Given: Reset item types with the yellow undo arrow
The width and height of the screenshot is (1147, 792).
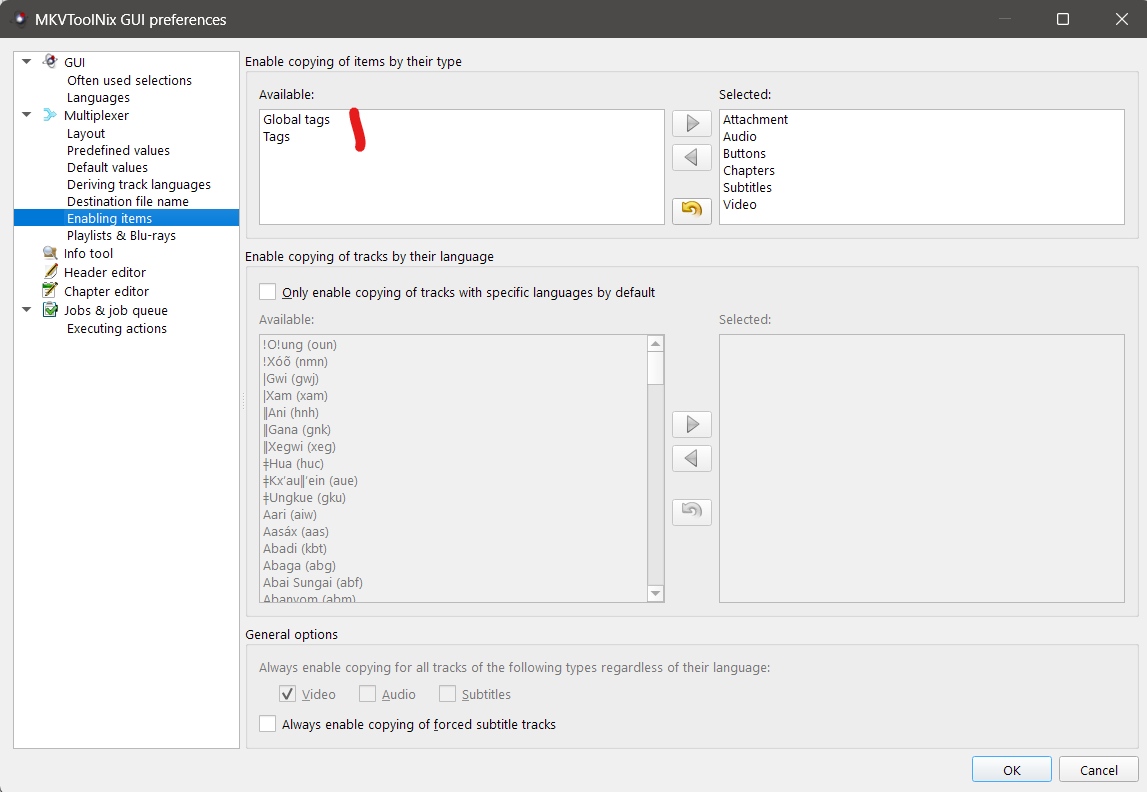Looking at the screenshot, I should coord(691,211).
